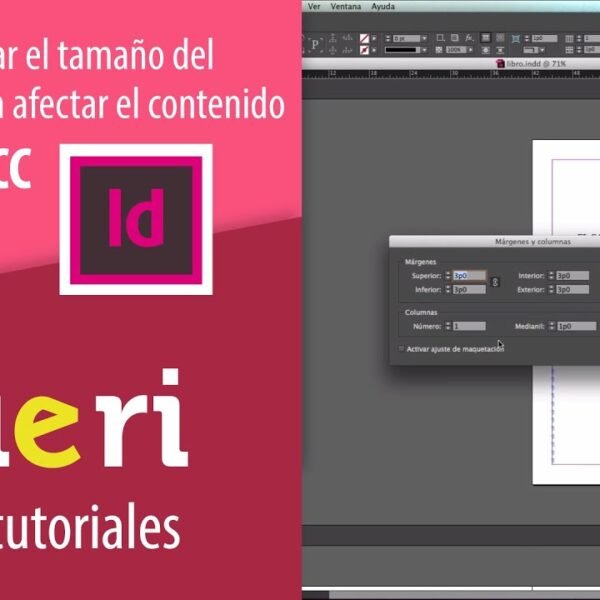Screen dimensions: 600x600
Task: Click the Número columns stepper
Action: point(448,326)
